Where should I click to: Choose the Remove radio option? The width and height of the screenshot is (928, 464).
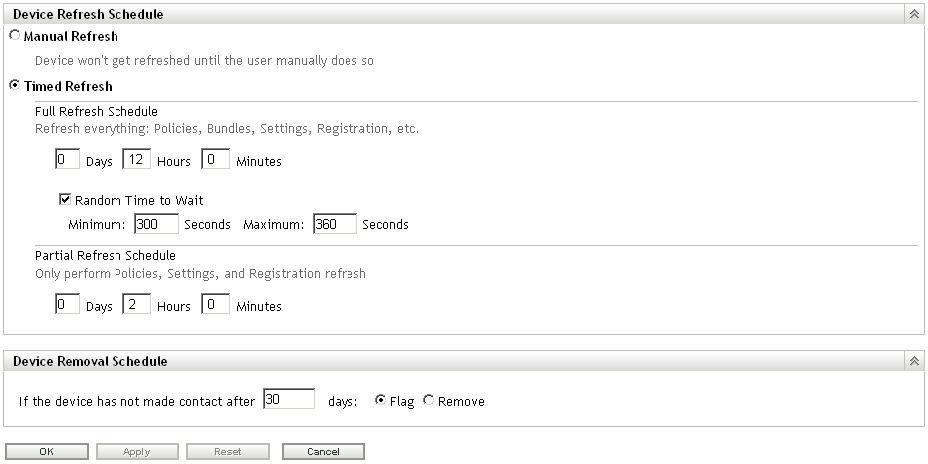(x=428, y=400)
